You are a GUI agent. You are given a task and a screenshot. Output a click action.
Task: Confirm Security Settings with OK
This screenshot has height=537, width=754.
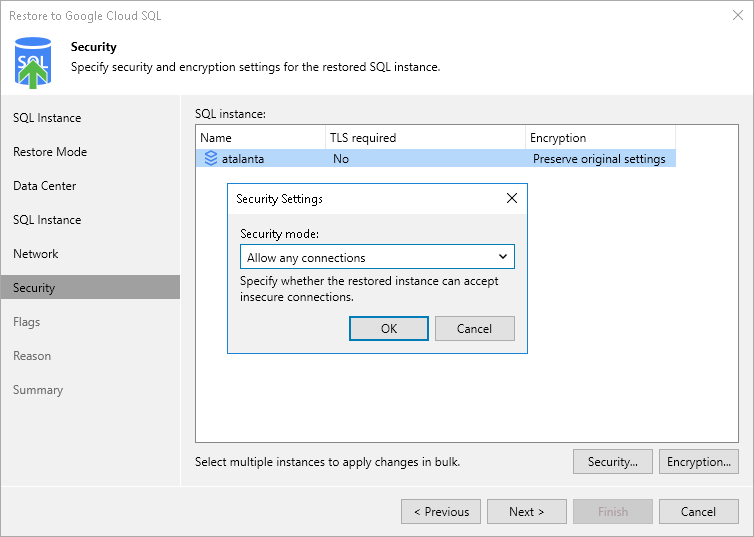click(x=389, y=328)
